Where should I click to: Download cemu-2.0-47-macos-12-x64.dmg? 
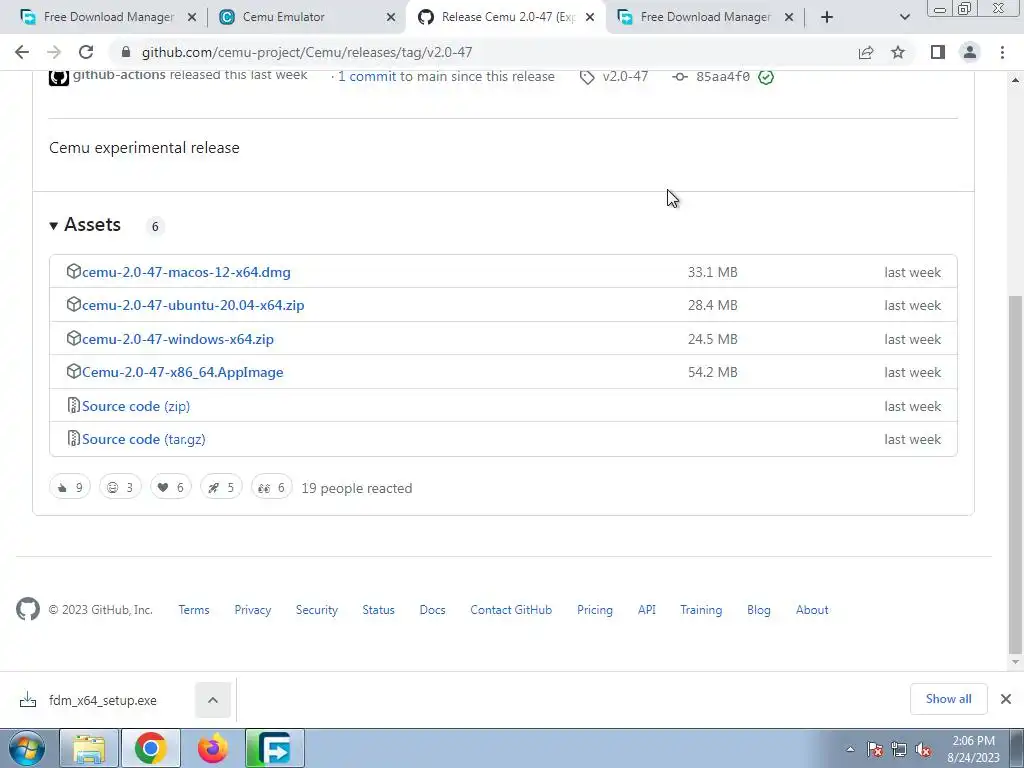coord(186,272)
